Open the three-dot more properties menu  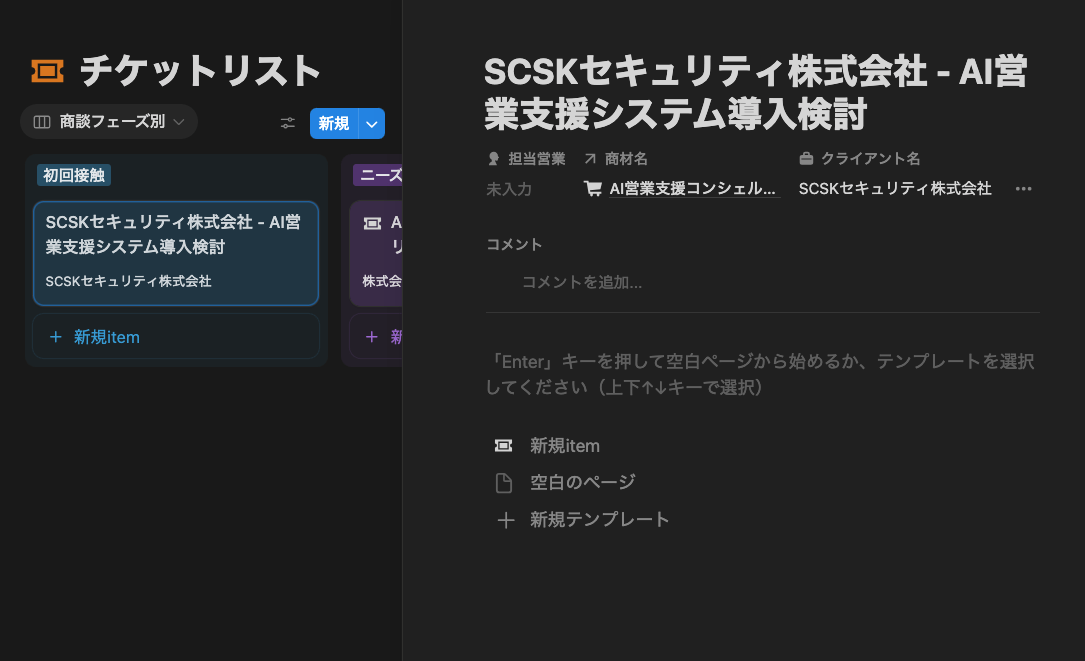(1023, 188)
